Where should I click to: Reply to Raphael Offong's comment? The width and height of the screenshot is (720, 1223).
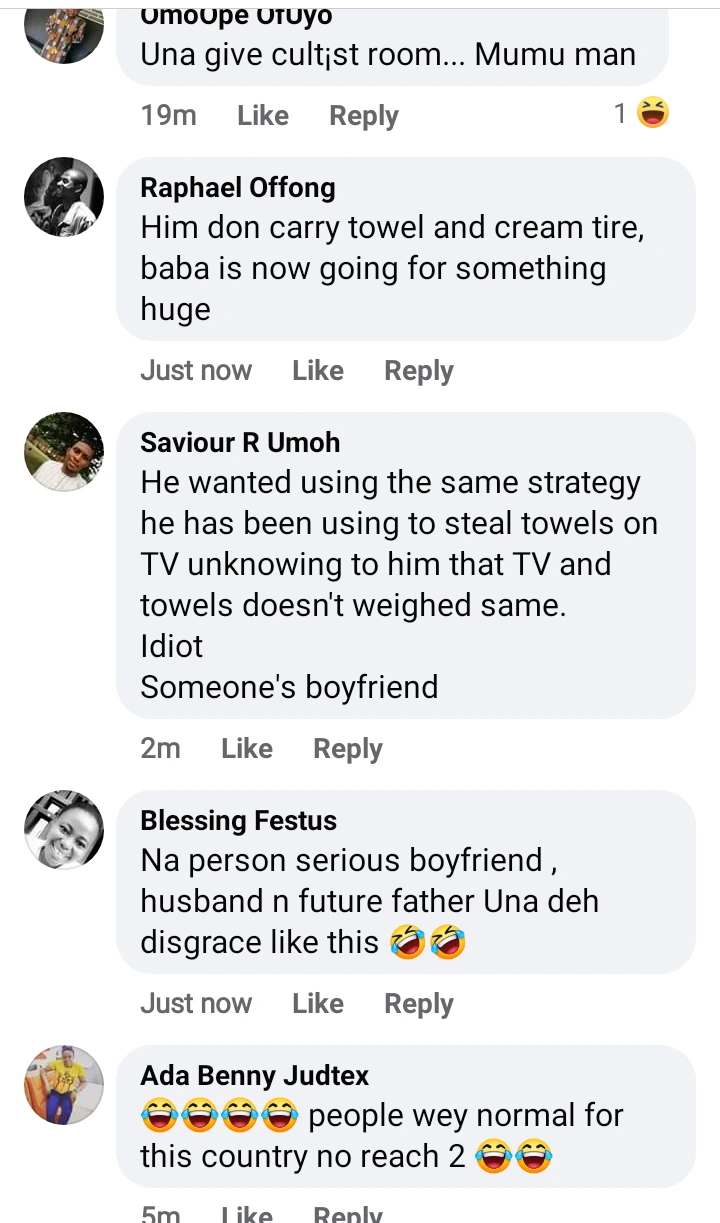pos(418,371)
